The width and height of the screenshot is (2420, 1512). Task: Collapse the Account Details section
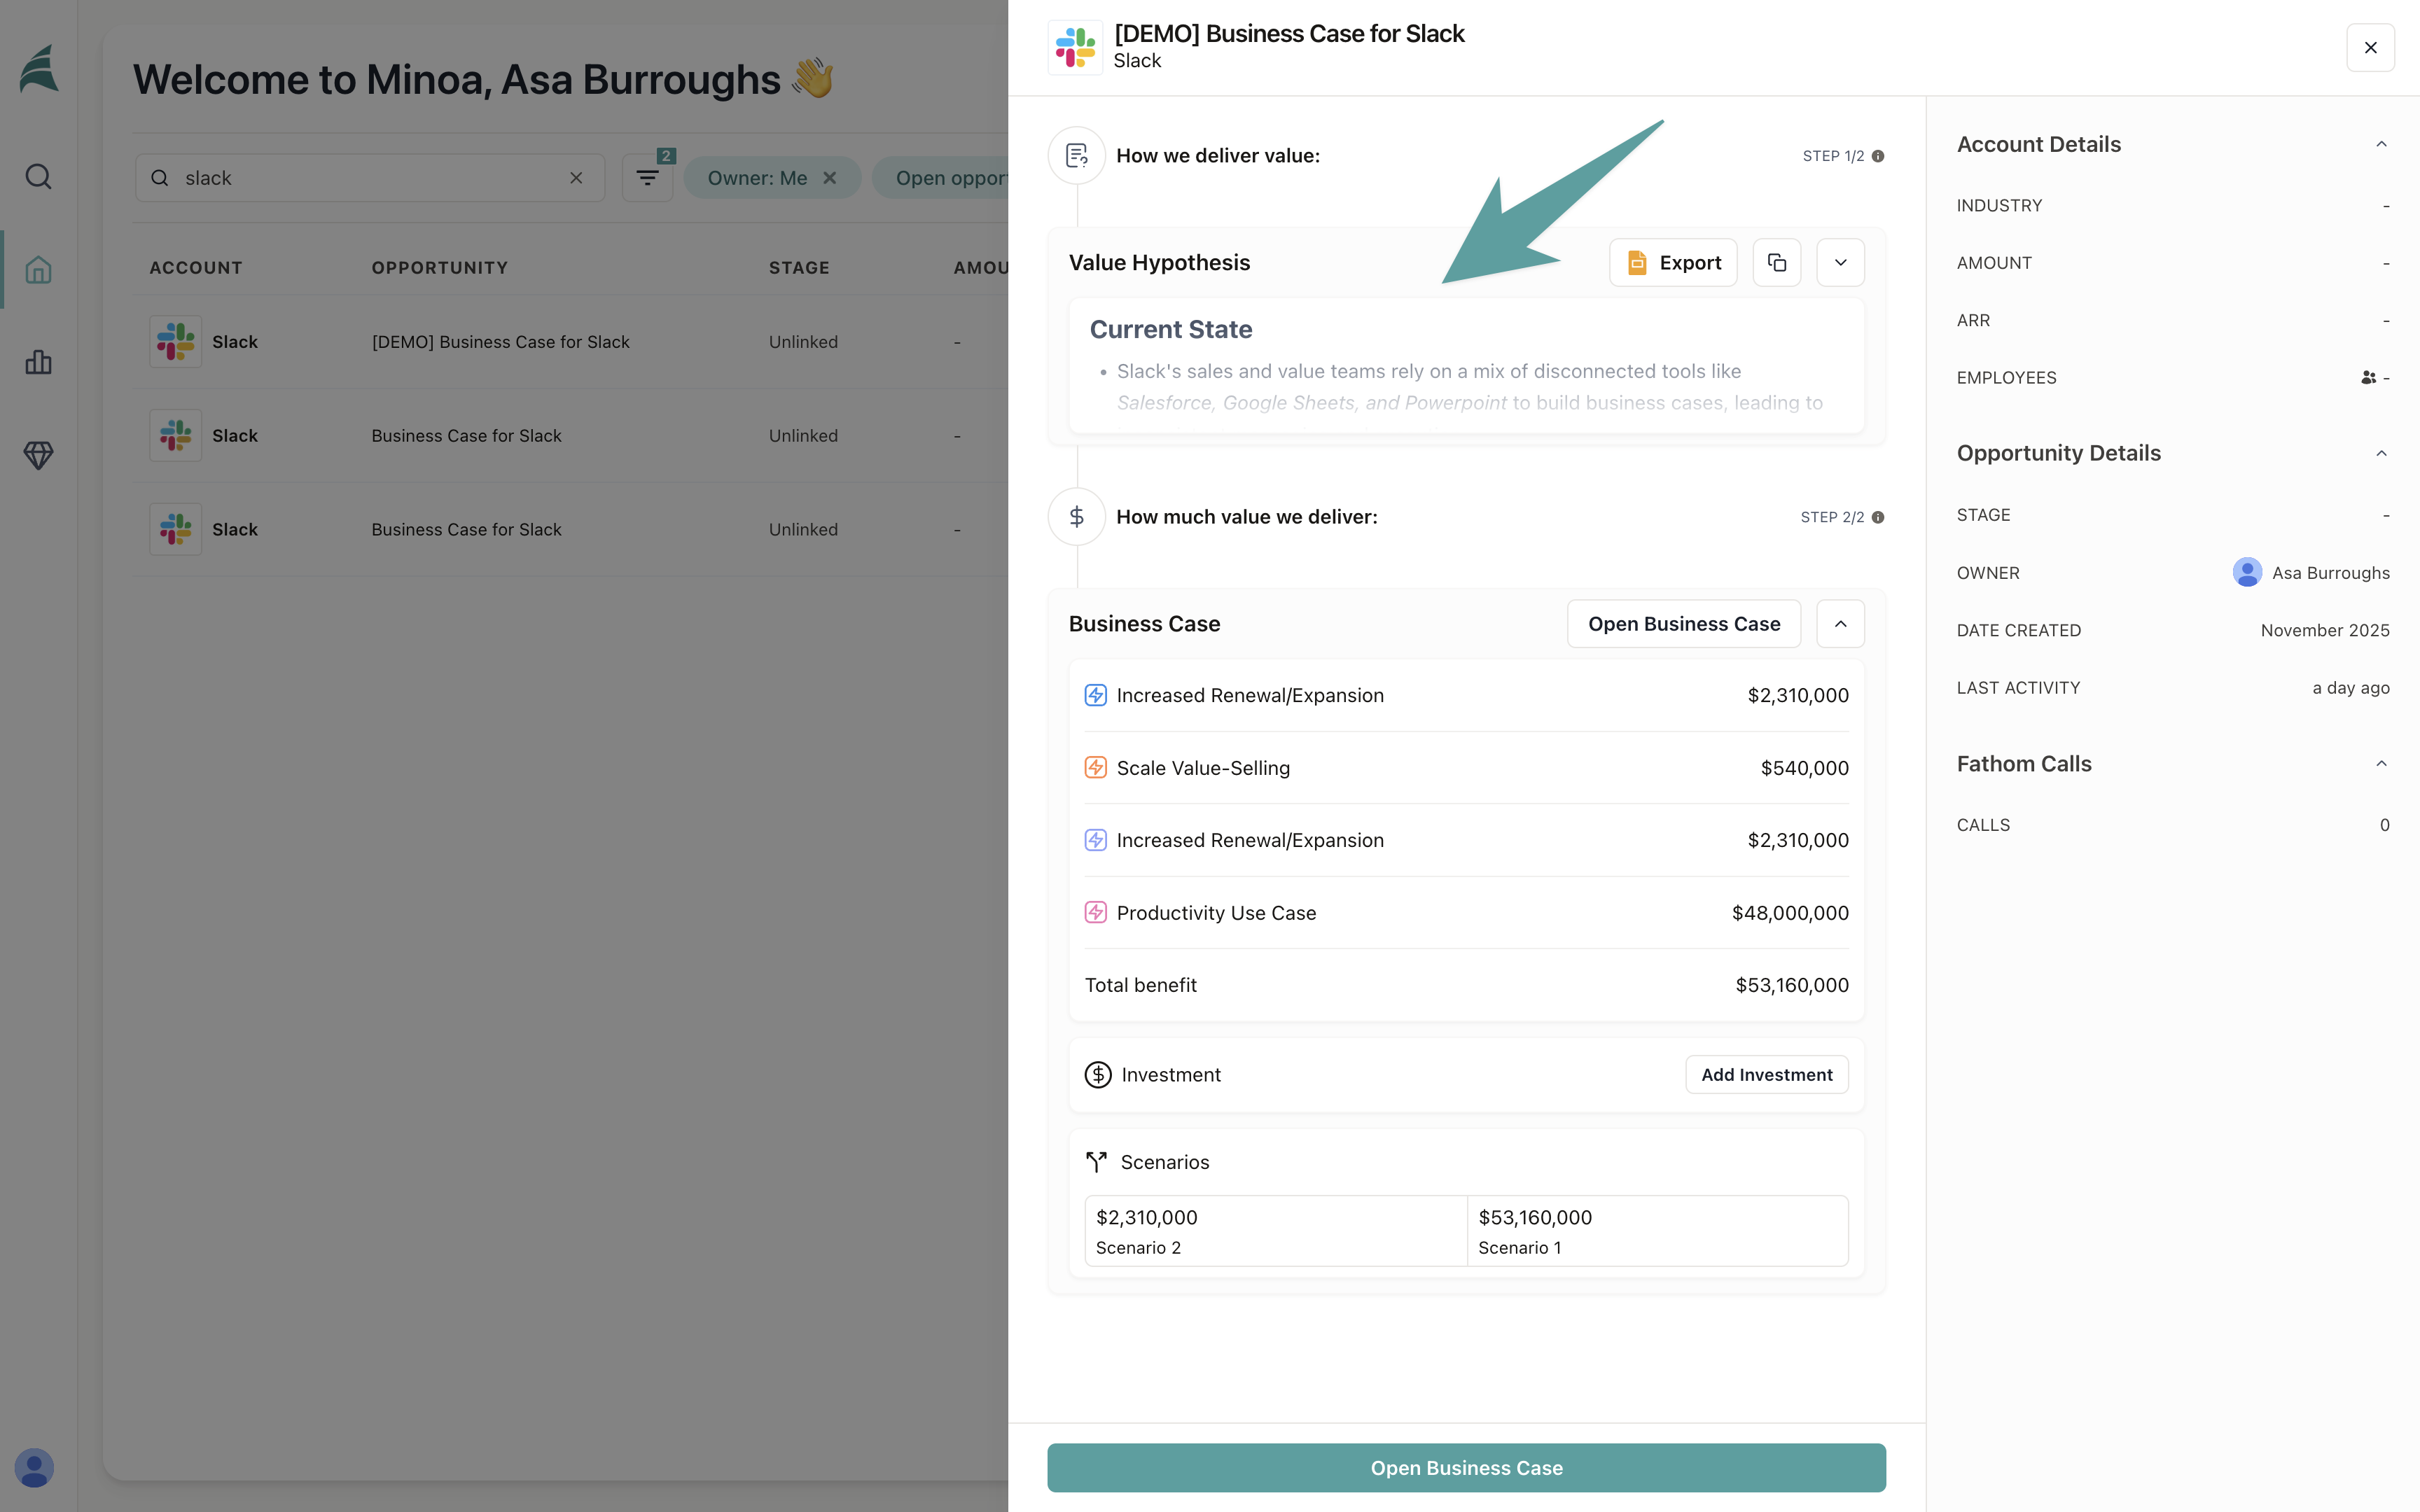click(x=2381, y=144)
